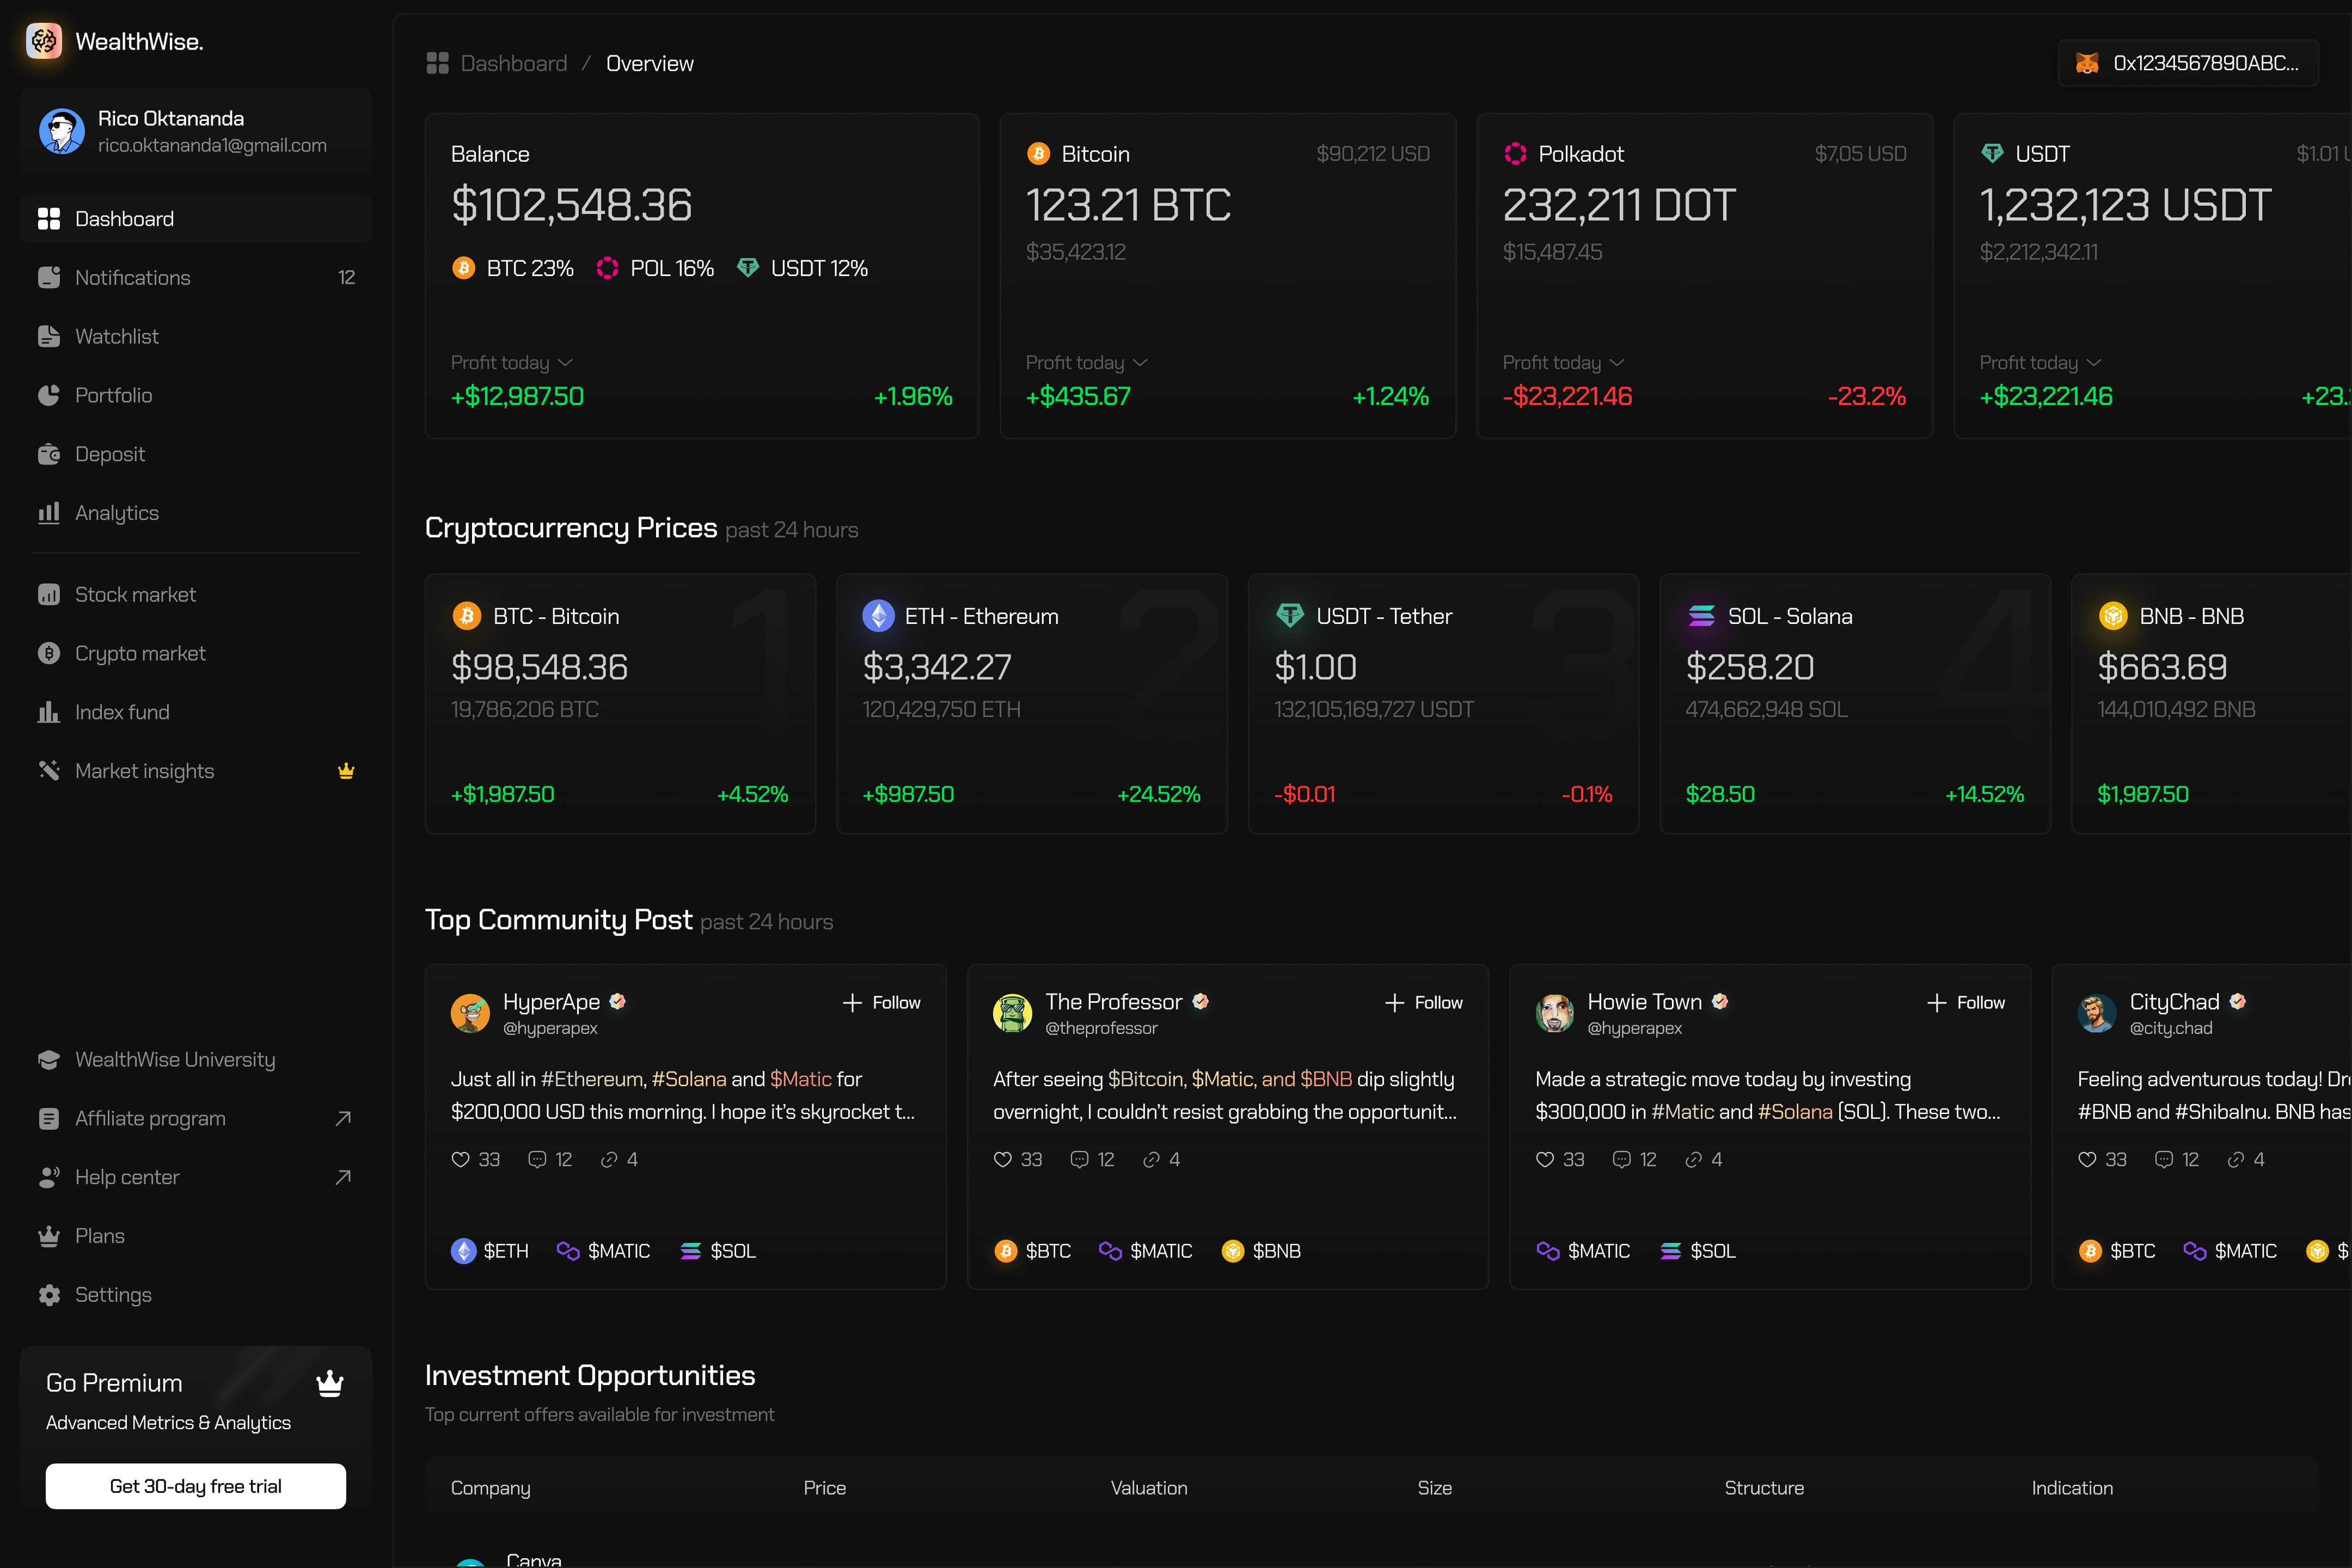Click the Notifications count badge 12
Viewport: 2352px width, 1568px height.
347,278
